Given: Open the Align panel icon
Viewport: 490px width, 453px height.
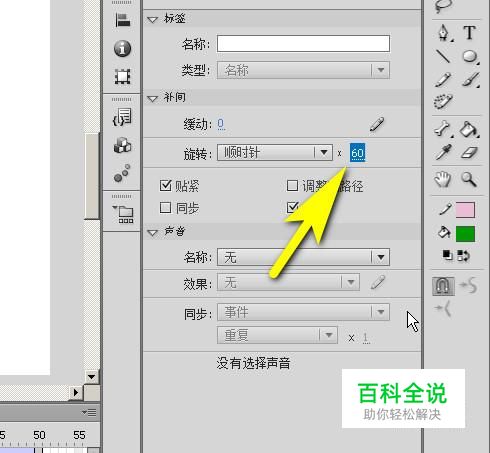Looking at the screenshot, I should [122, 20].
